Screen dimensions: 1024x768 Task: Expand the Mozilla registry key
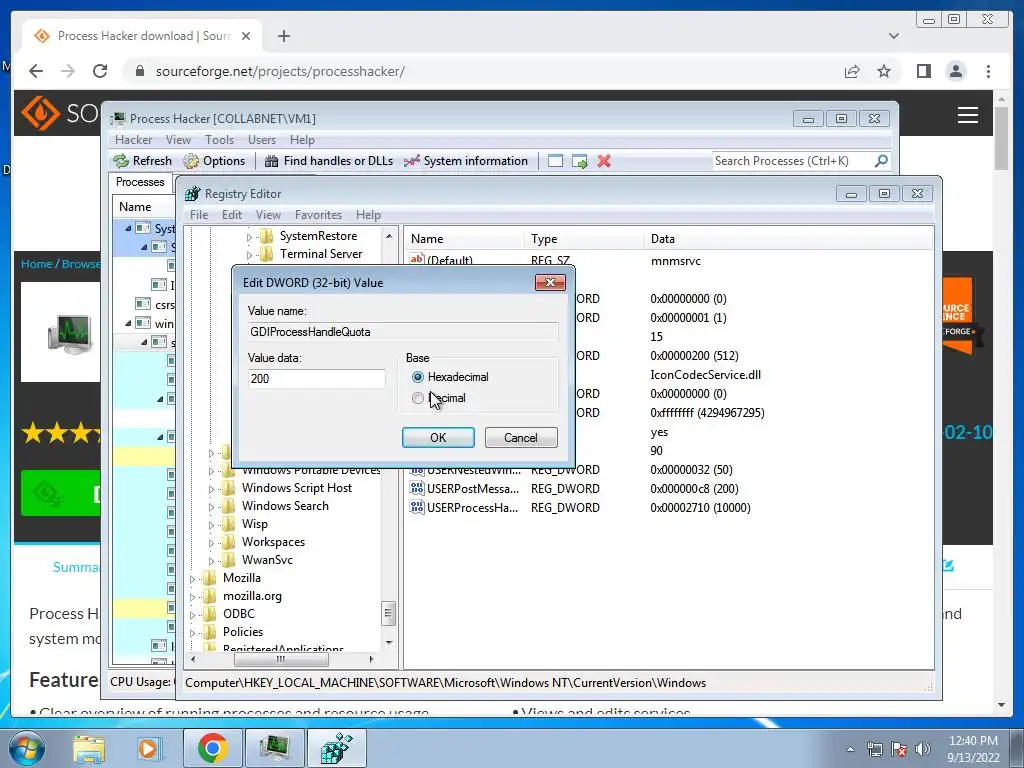point(192,579)
